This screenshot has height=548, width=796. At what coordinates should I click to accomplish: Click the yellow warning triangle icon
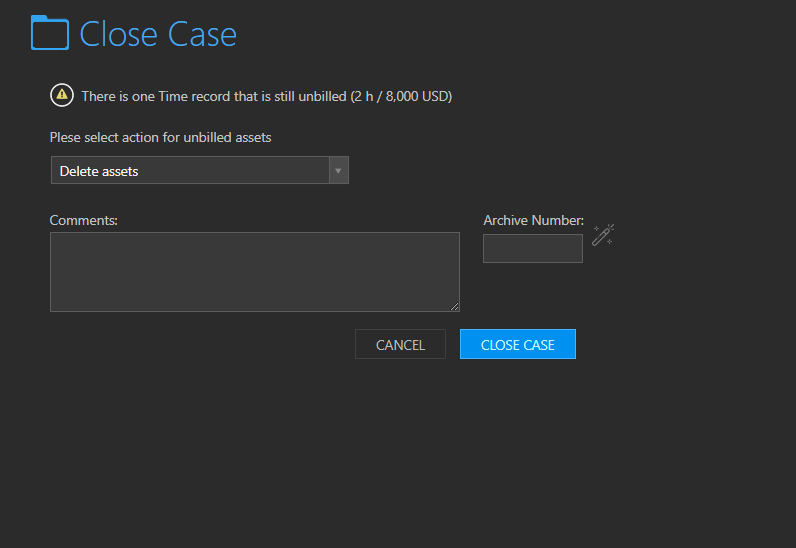[x=62, y=95]
